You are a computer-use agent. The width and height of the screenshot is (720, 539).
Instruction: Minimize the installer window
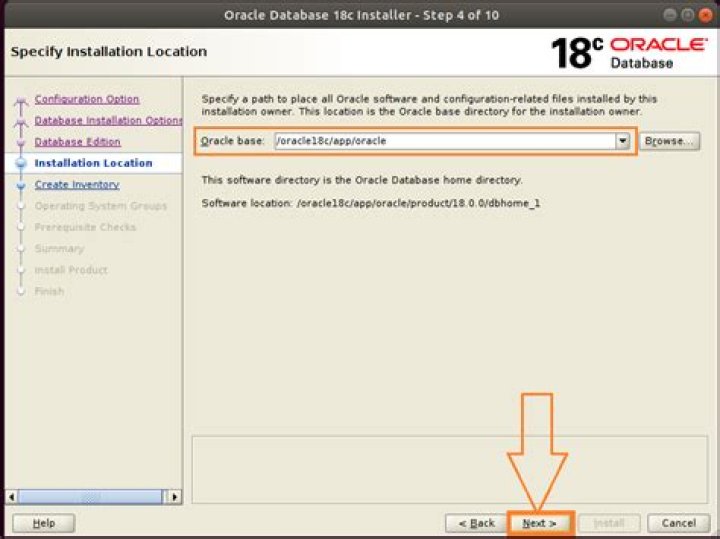click(x=670, y=15)
